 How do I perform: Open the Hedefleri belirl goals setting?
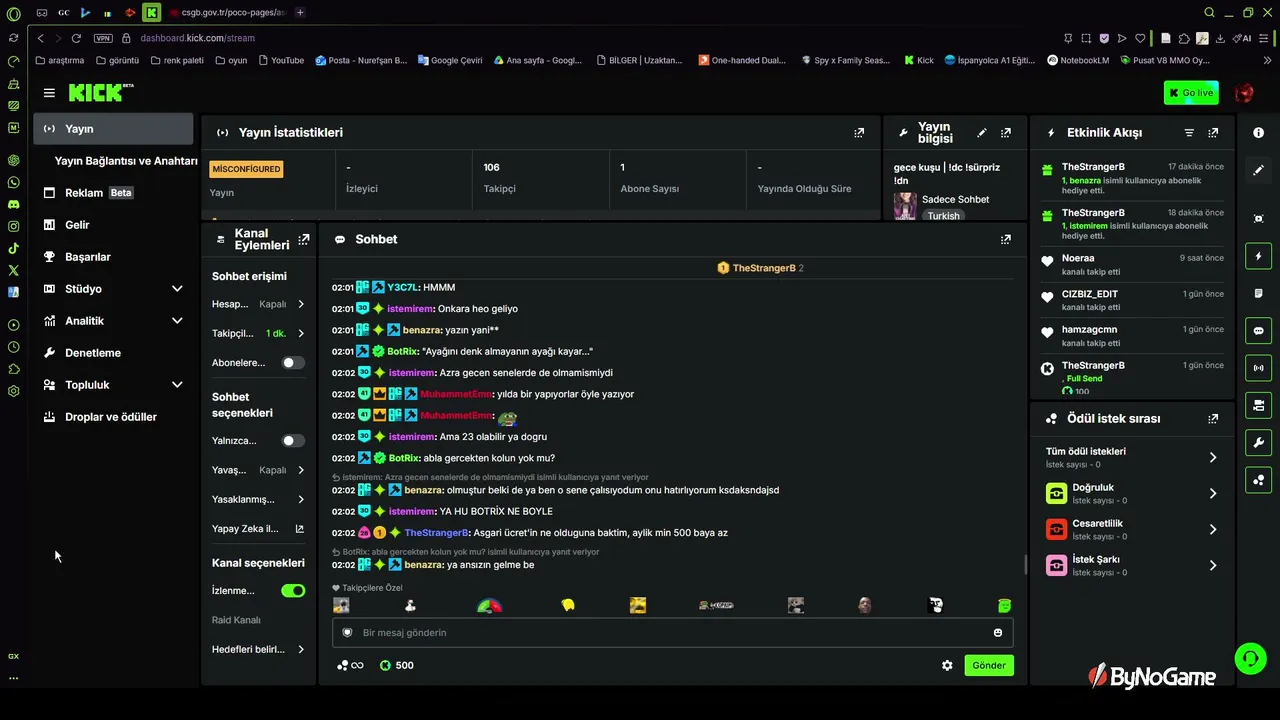[x=258, y=649]
